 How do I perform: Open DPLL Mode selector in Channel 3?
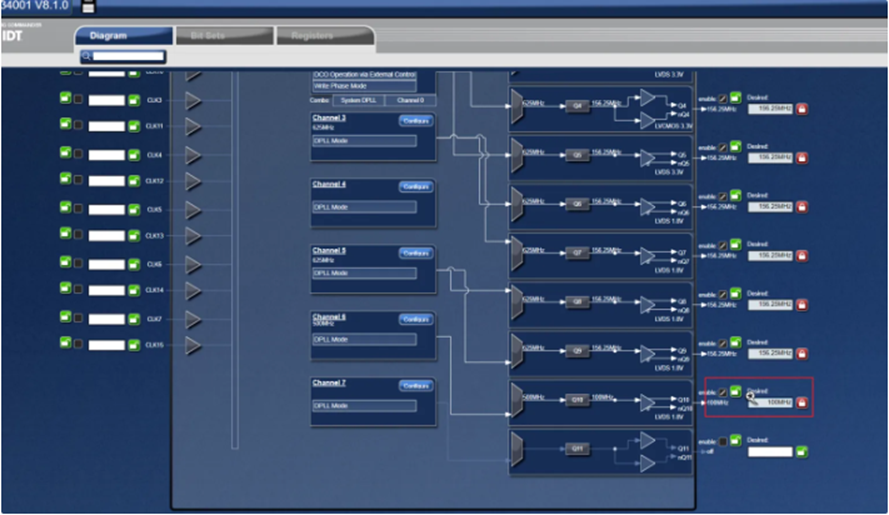tap(363, 141)
